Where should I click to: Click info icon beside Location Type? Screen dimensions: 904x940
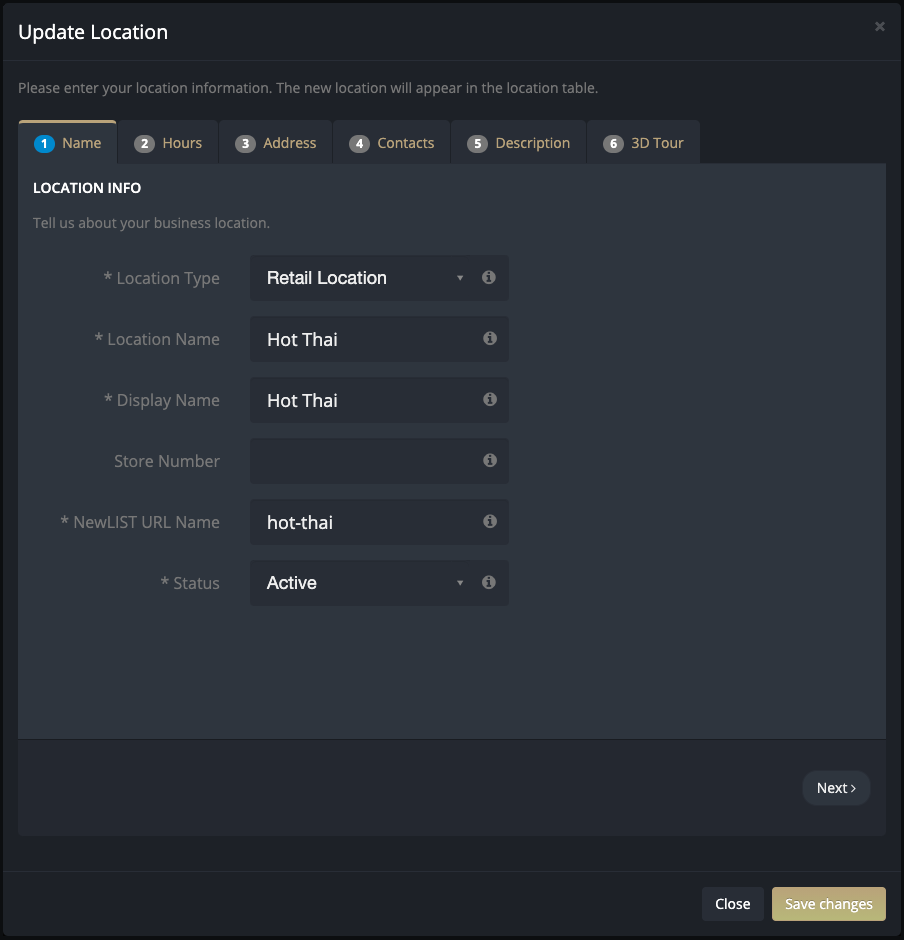(489, 278)
